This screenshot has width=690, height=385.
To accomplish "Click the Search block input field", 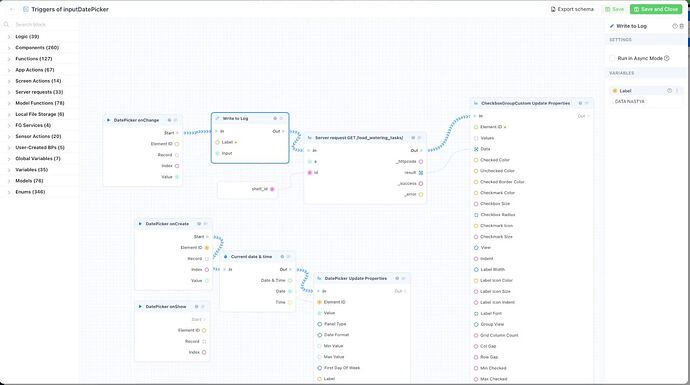I will coord(42,25).
